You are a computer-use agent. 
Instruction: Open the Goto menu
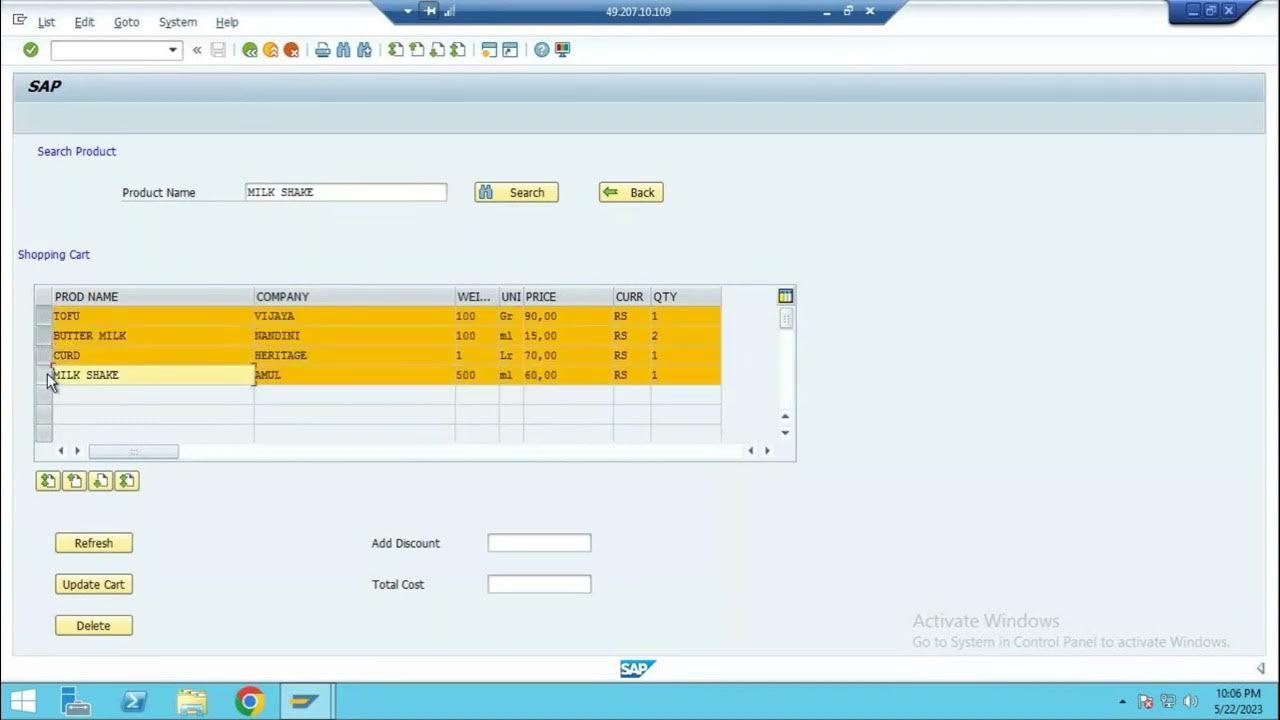coord(126,22)
